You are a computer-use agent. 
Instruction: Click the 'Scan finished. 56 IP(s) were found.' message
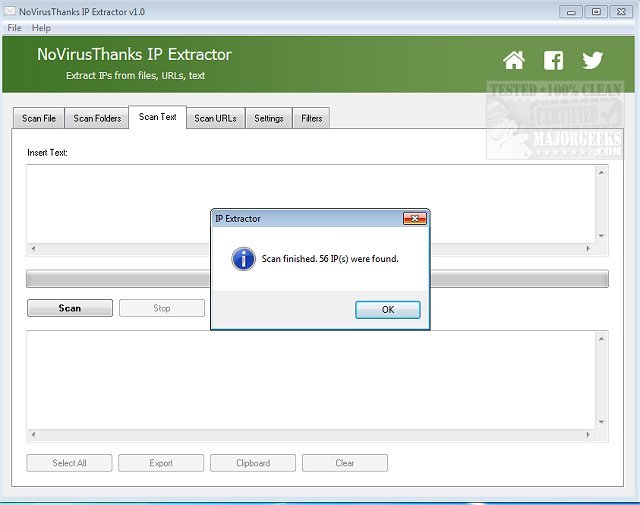[x=330, y=259]
